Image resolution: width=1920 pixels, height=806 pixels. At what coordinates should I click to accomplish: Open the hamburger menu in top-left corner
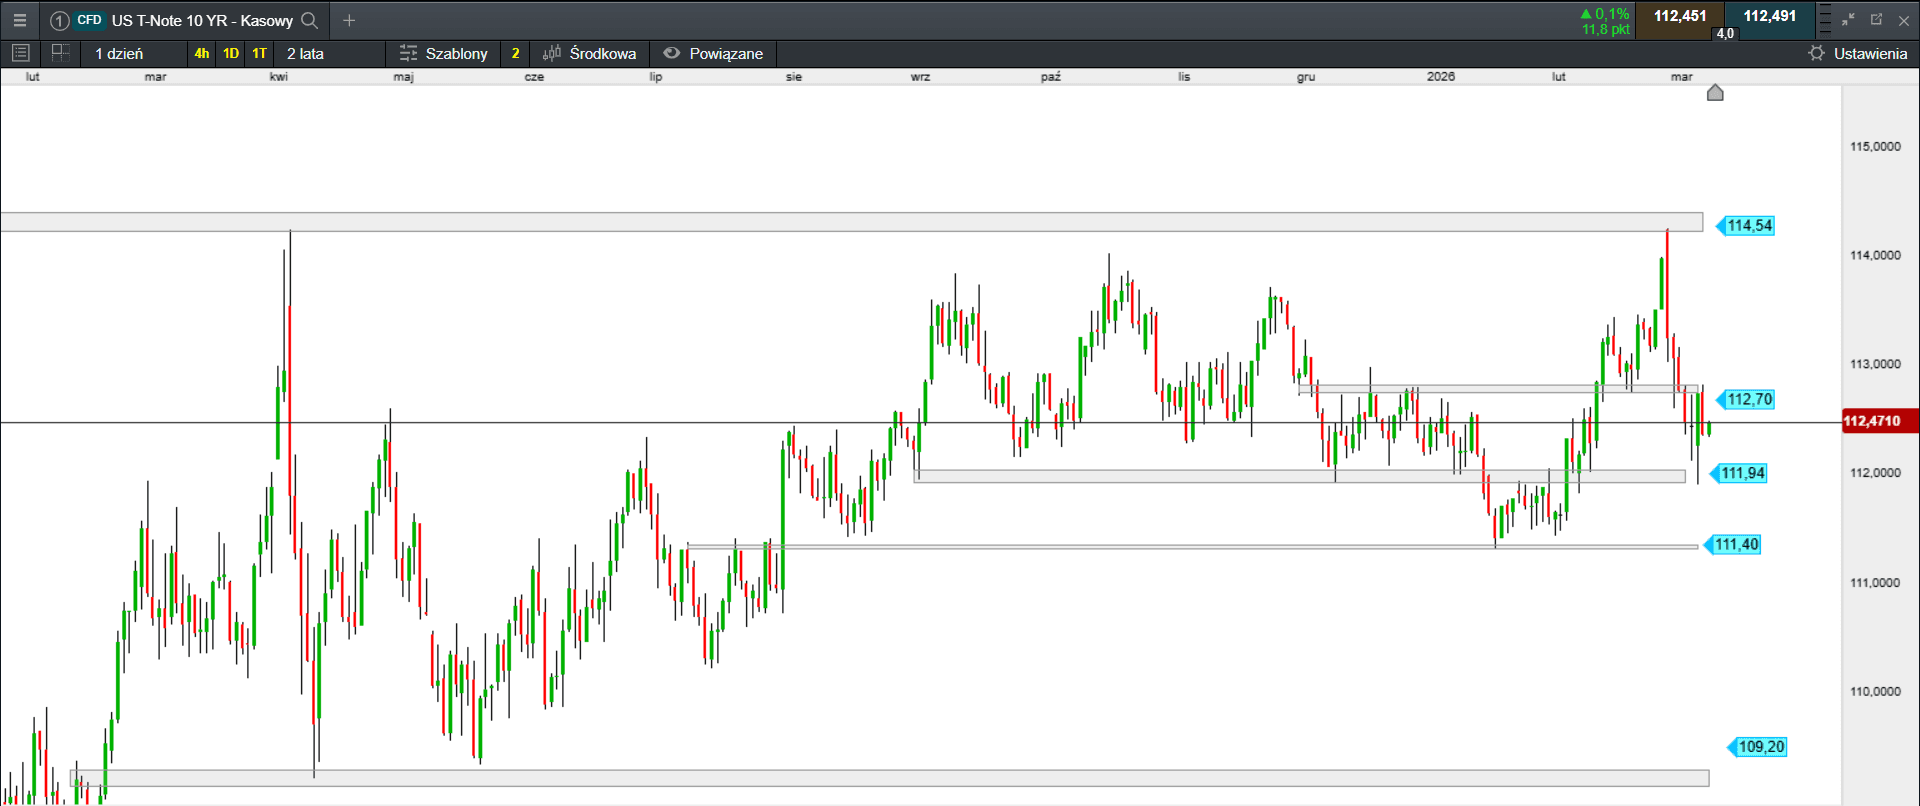(x=19, y=20)
